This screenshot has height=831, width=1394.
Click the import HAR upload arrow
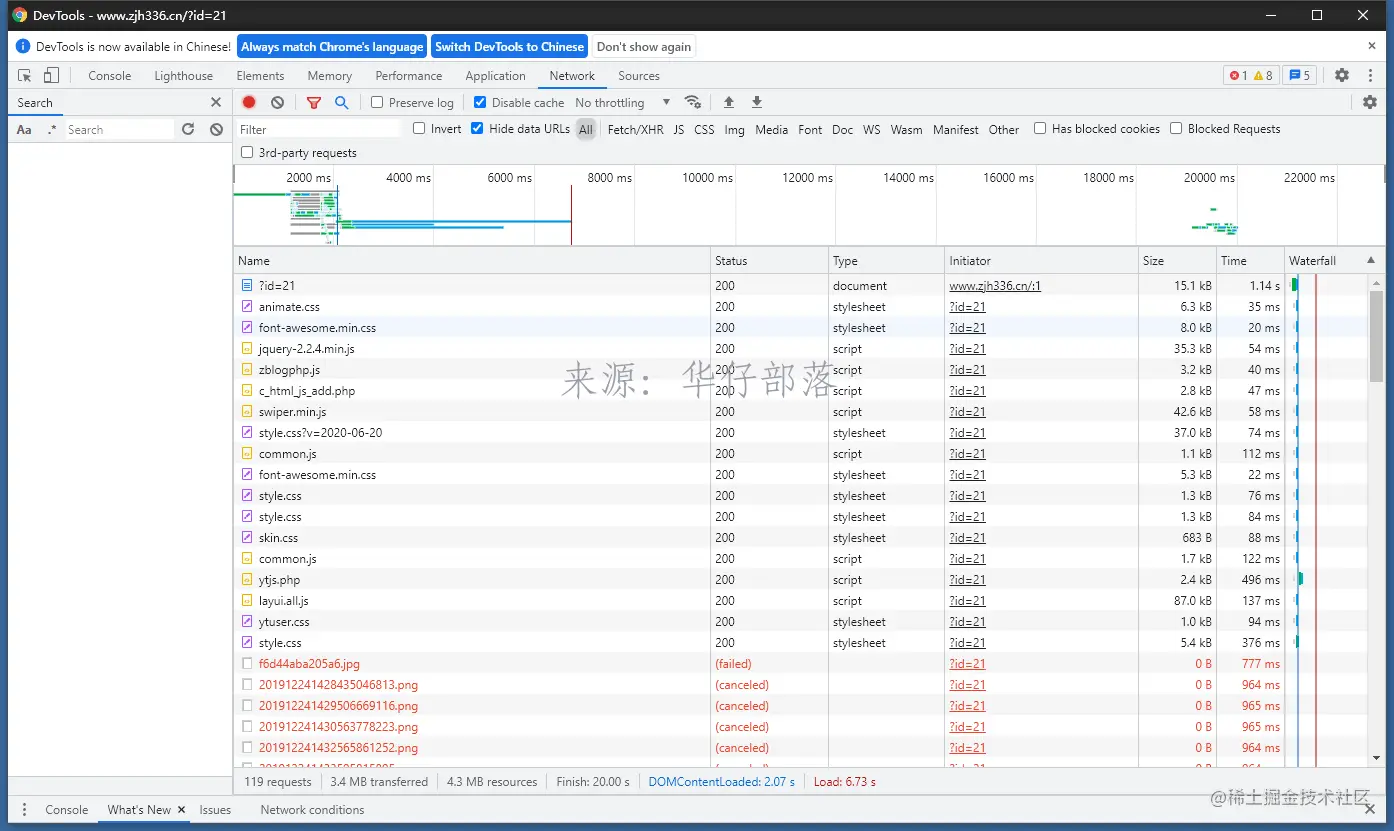point(729,102)
